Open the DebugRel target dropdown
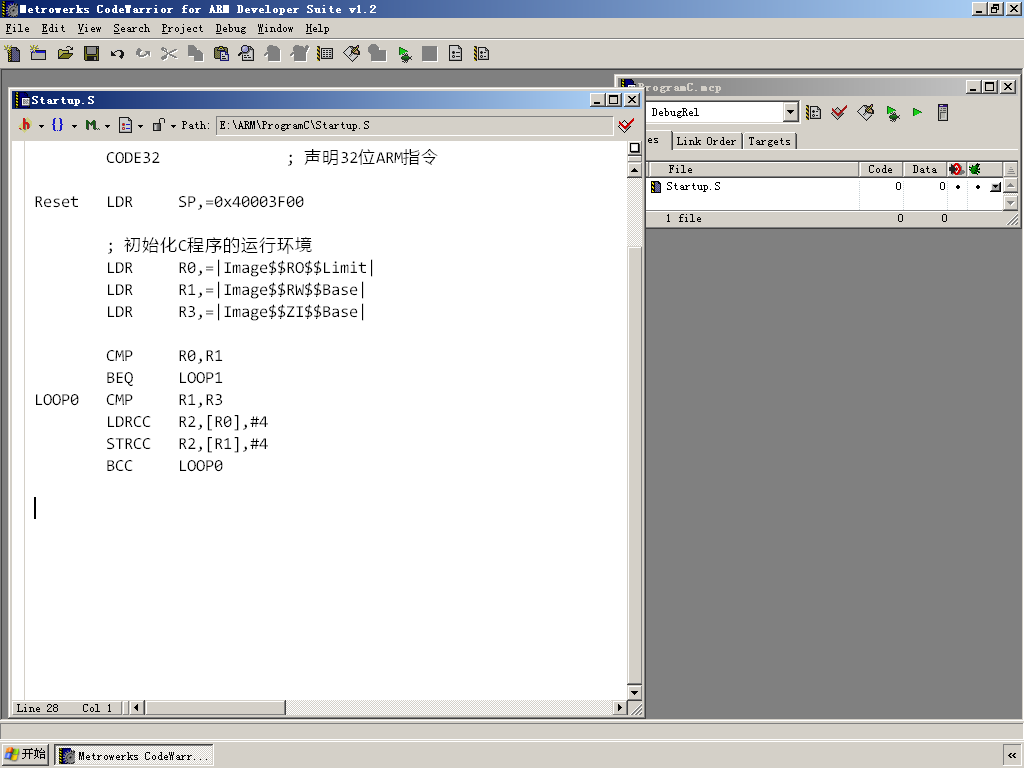The width and height of the screenshot is (1024, 768). click(790, 112)
